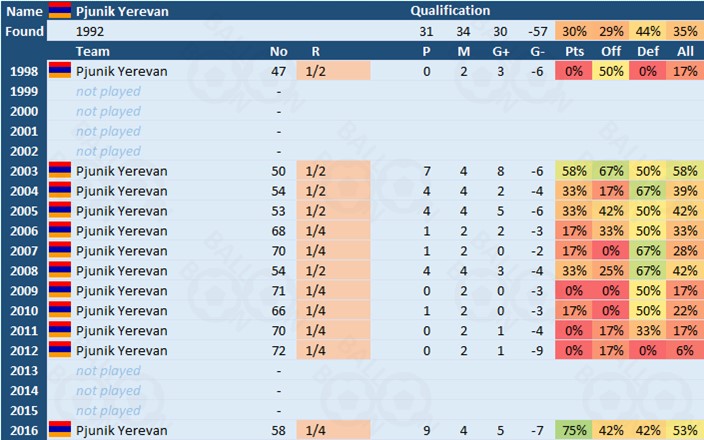Click the Armenian flag beside the header club name

60,11
